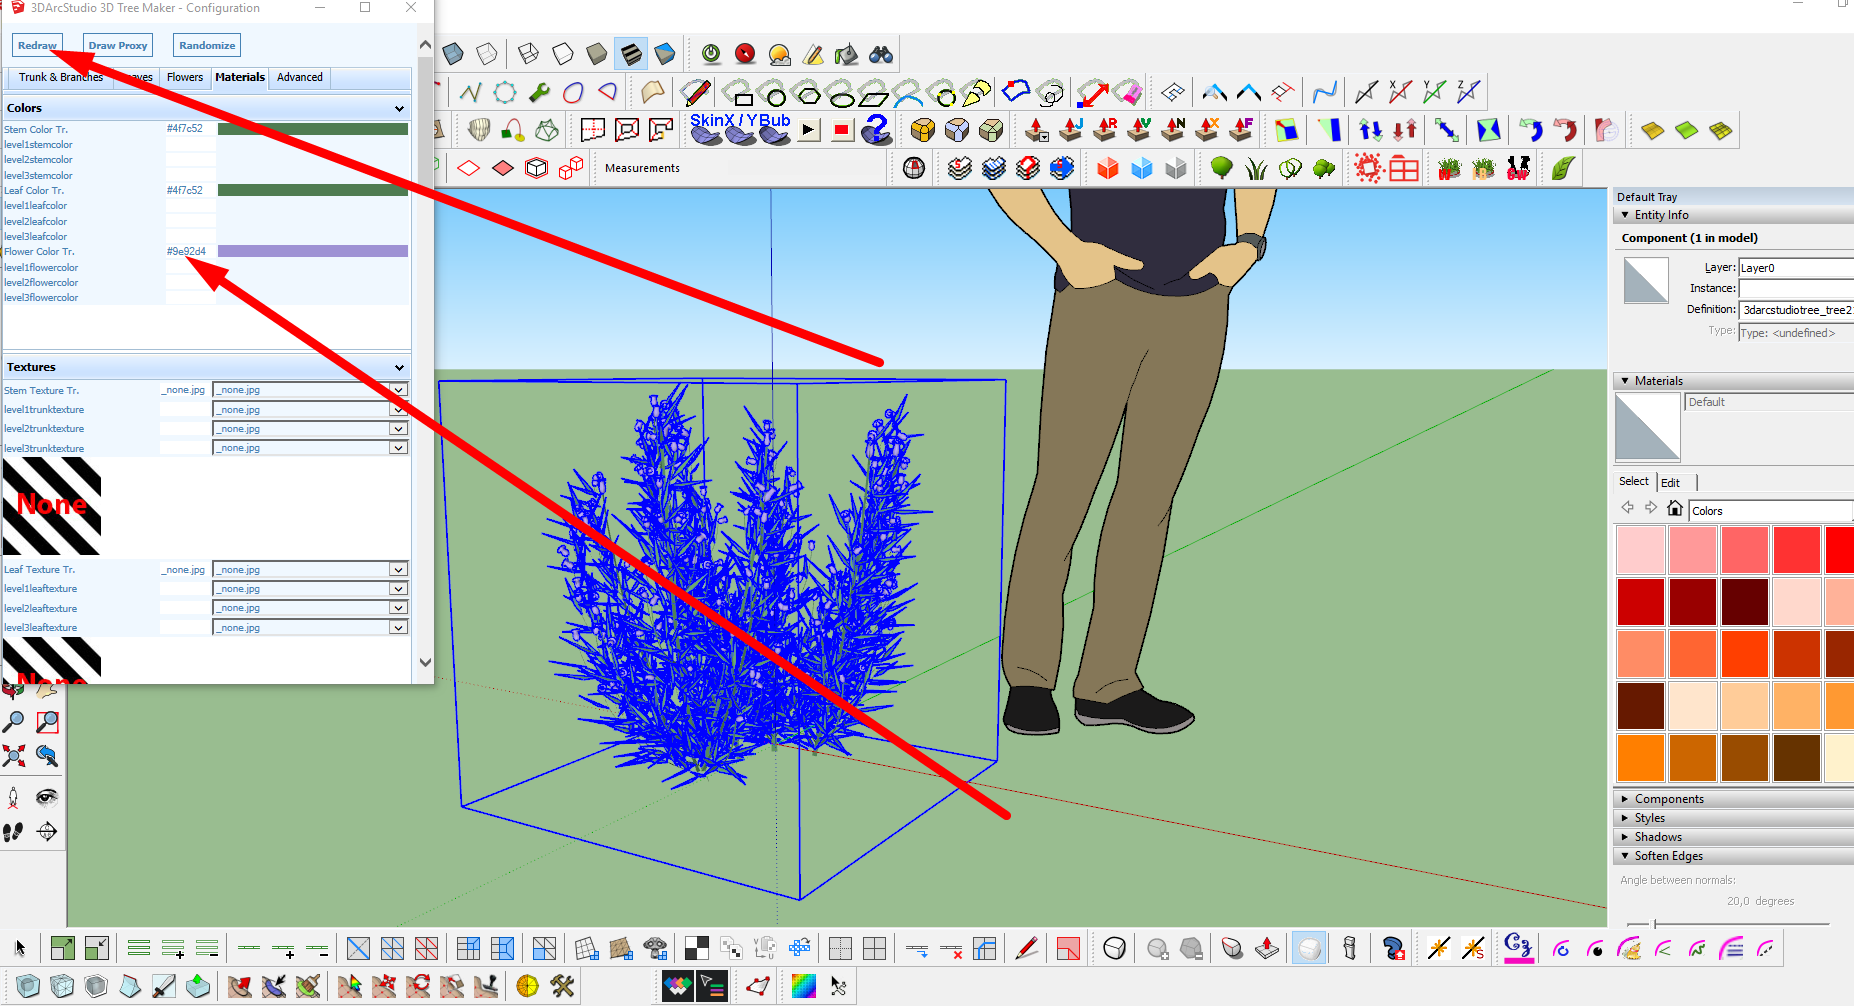Screen dimensions: 1854x1006
Task: Collapse the Colors section chevron
Action: (x=399, y=108)
